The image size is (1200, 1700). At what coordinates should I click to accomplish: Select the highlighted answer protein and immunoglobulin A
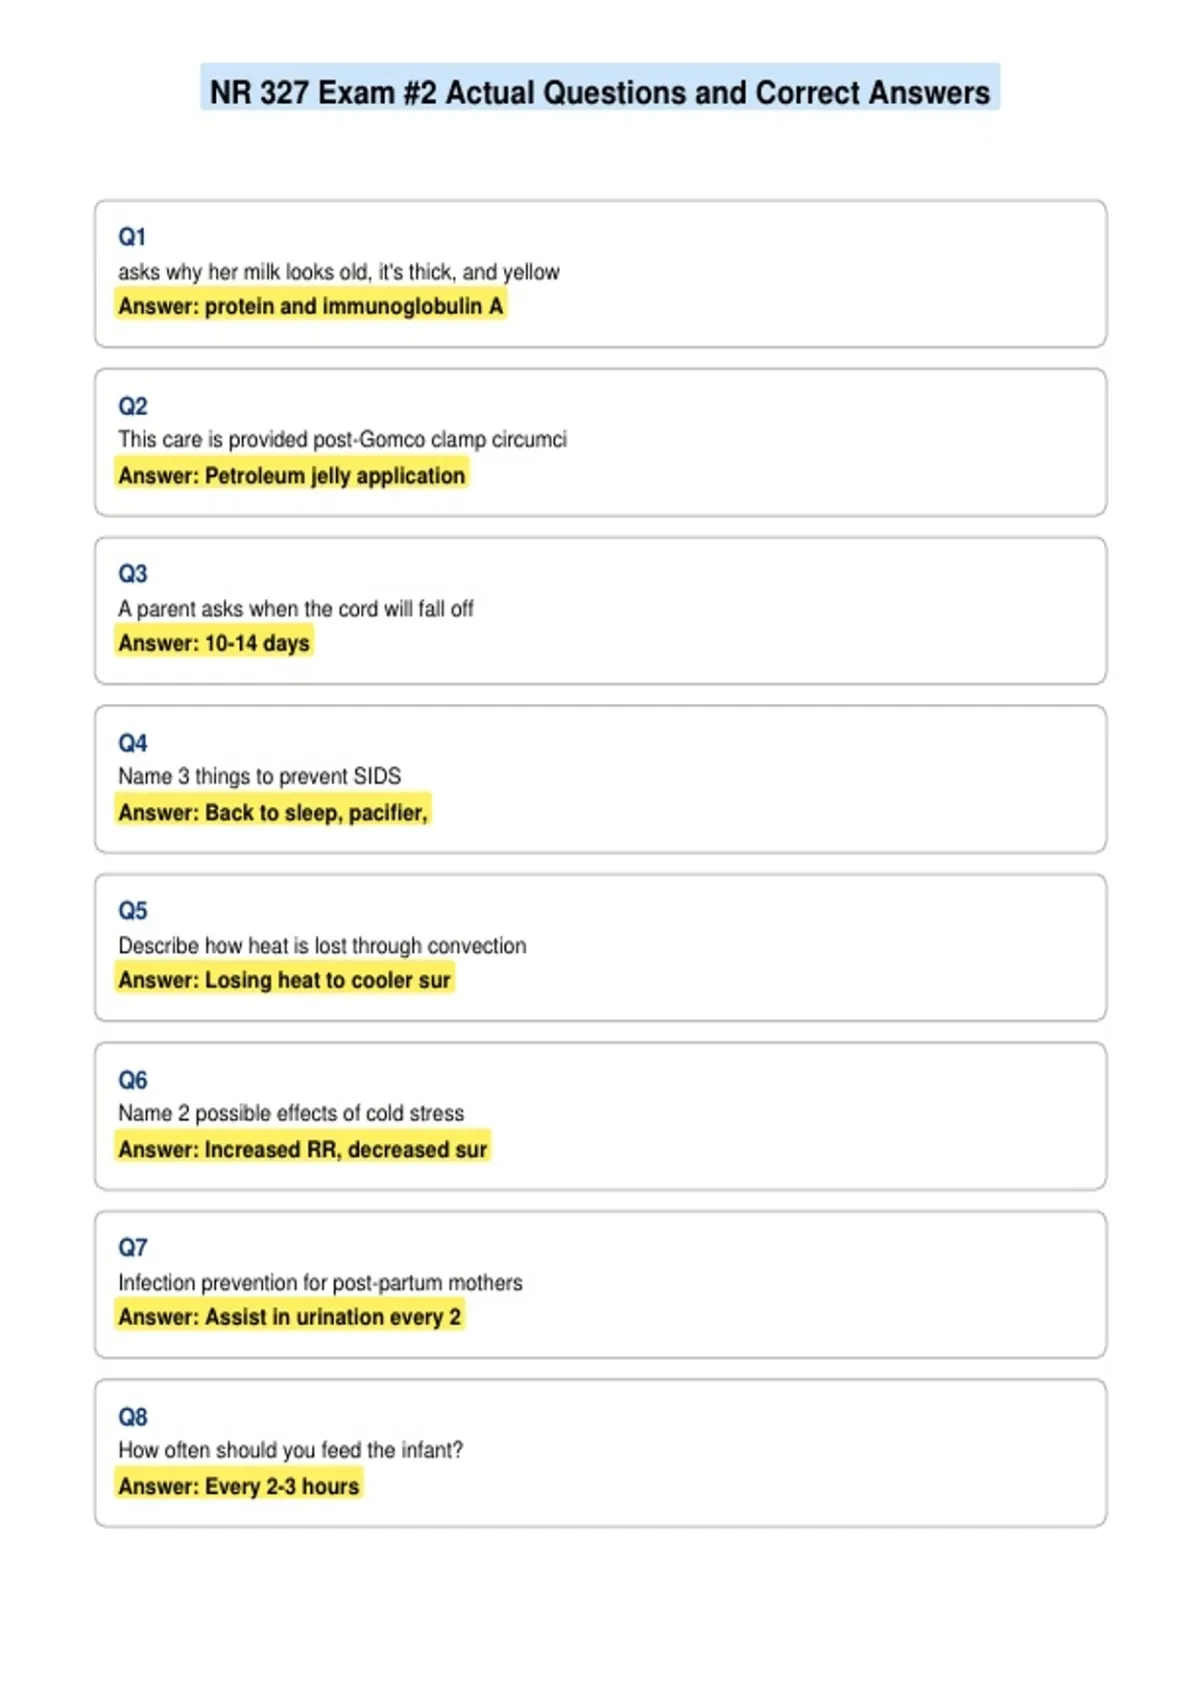coord(311,306)
